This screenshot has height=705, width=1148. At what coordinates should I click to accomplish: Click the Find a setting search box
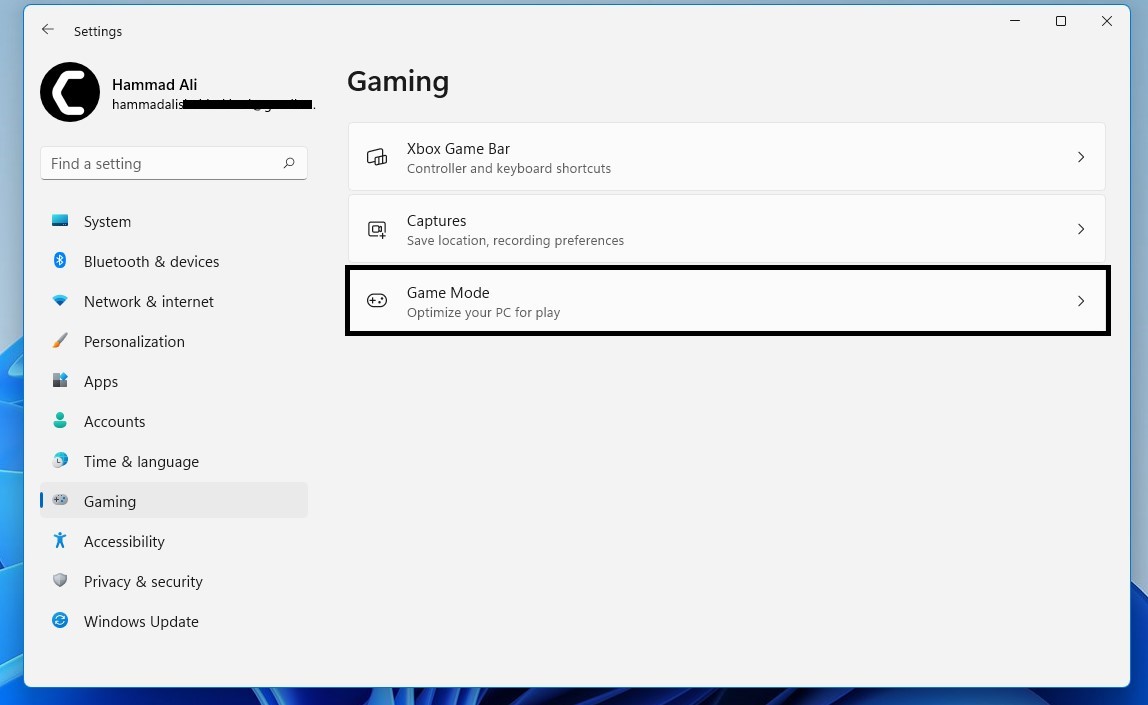click(x=160, y=164)
